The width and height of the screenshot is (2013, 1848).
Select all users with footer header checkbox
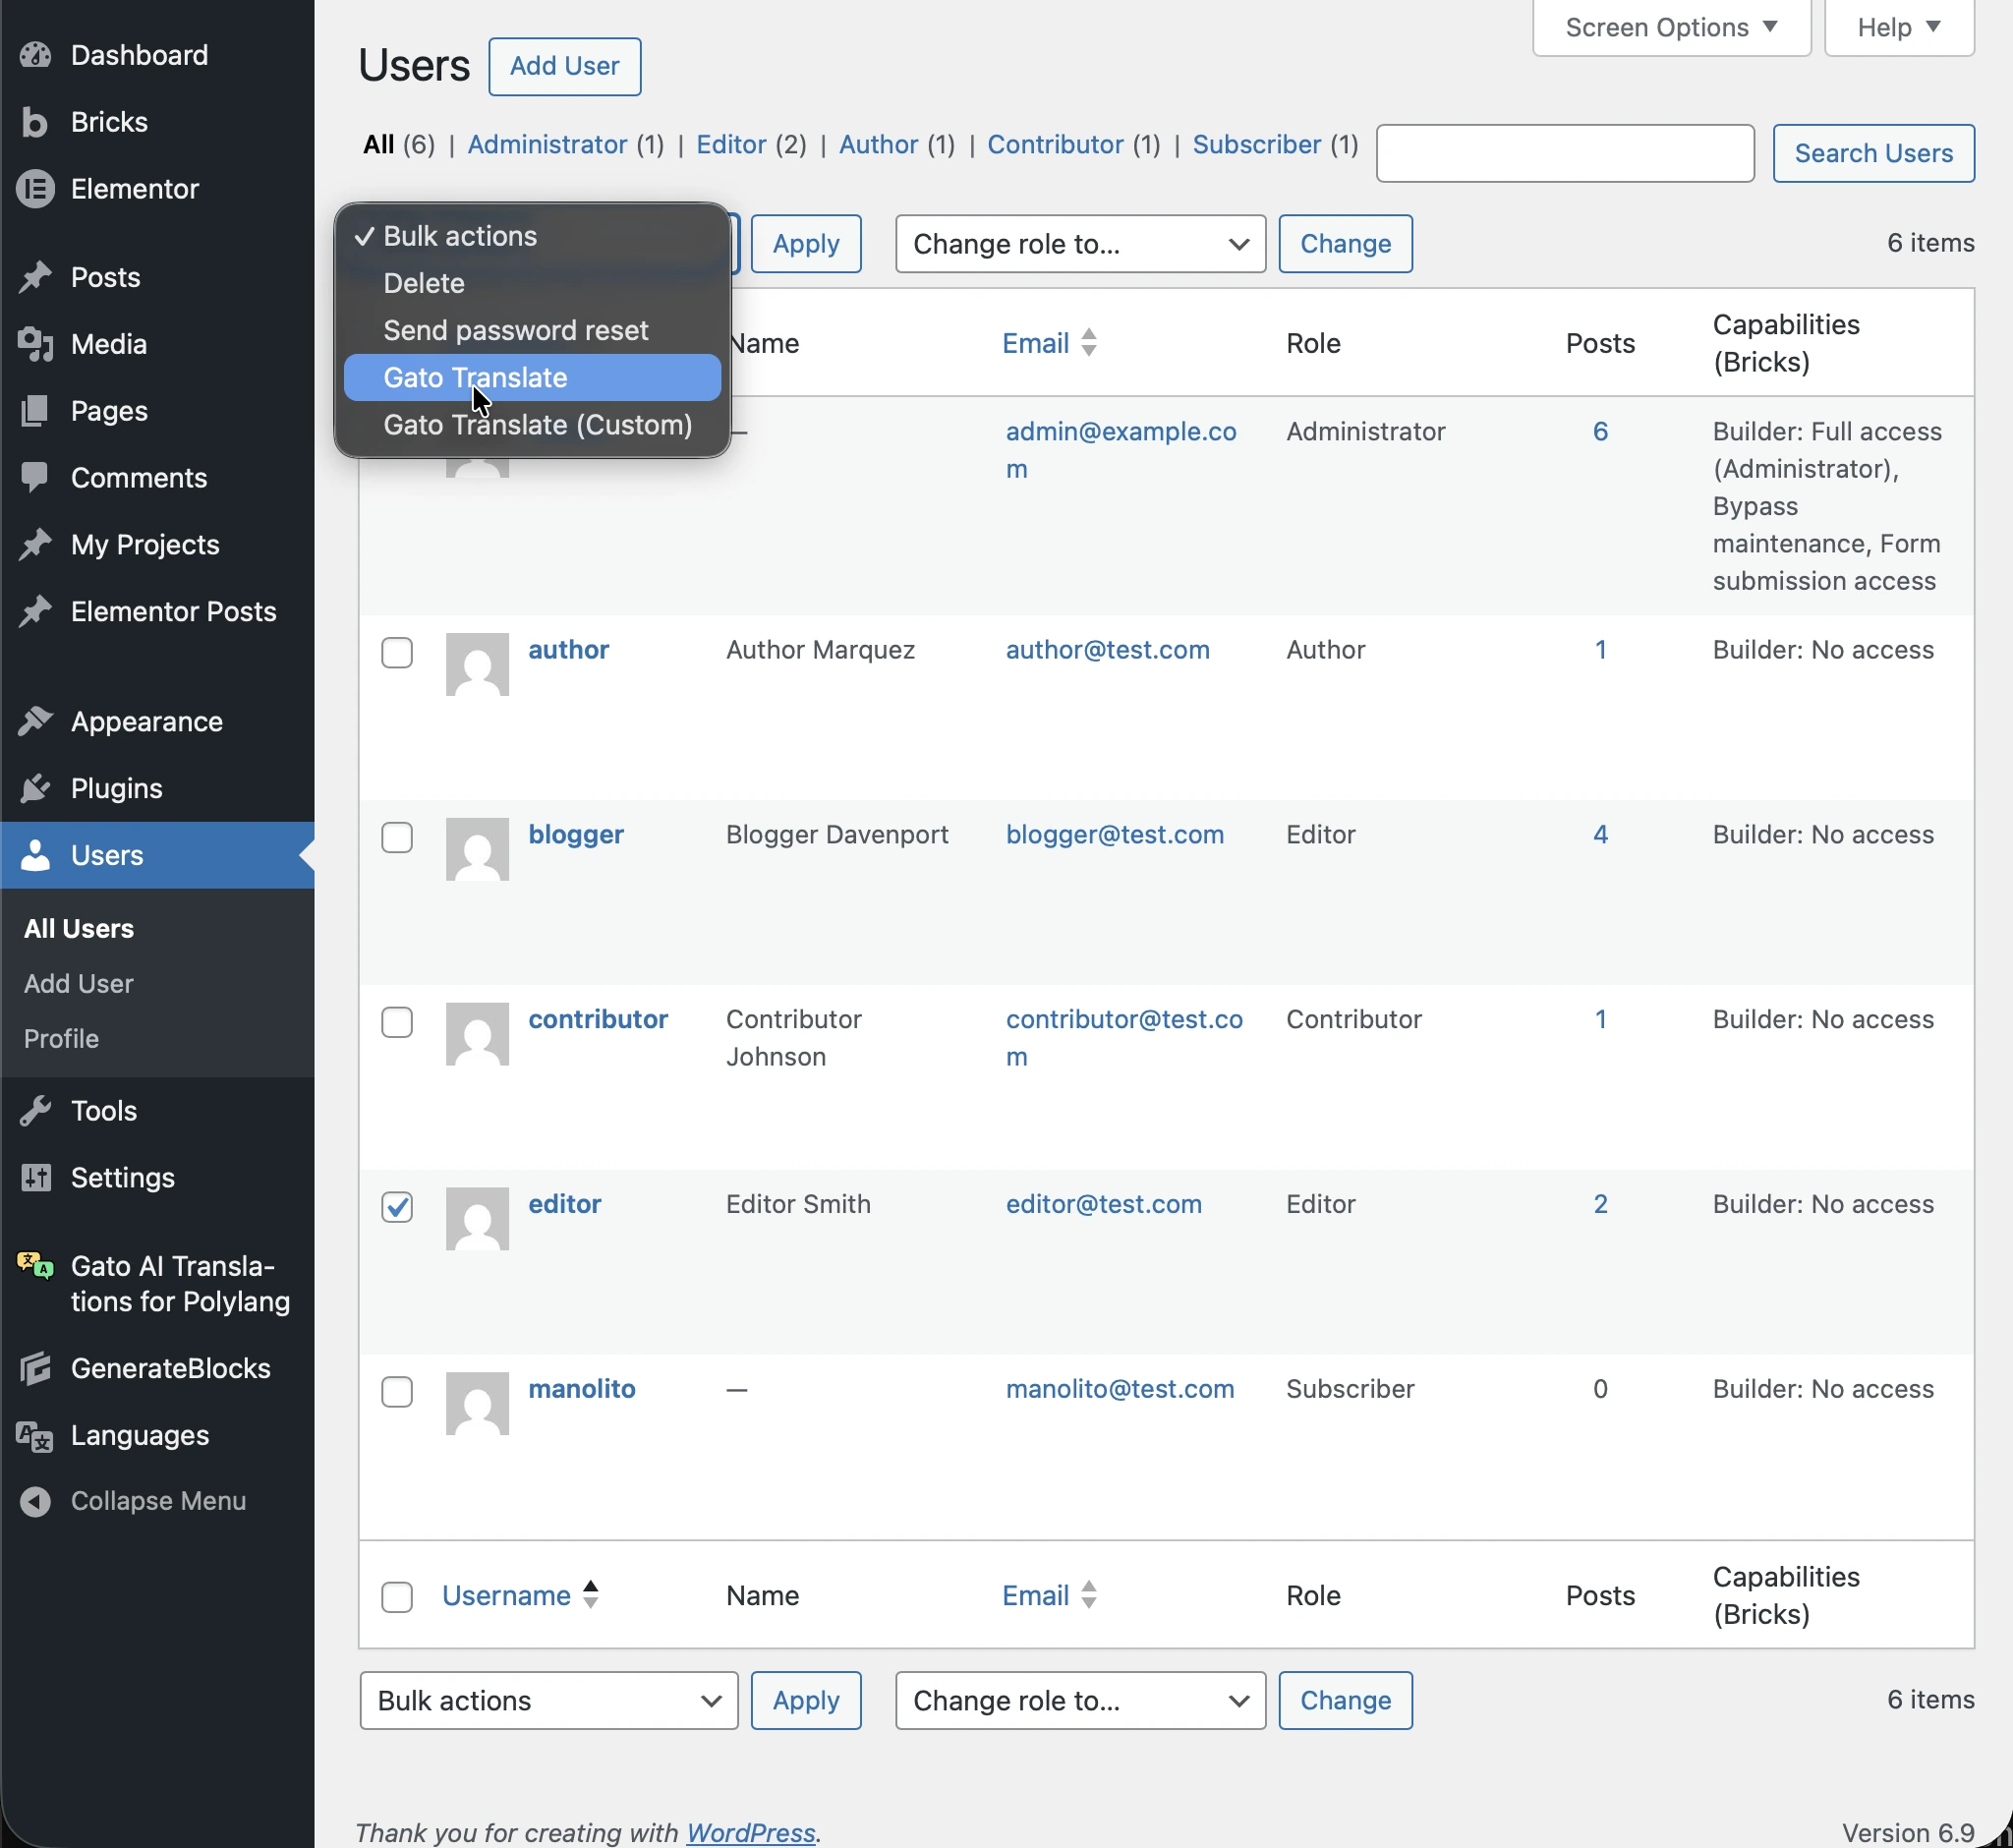point(397,1596)
